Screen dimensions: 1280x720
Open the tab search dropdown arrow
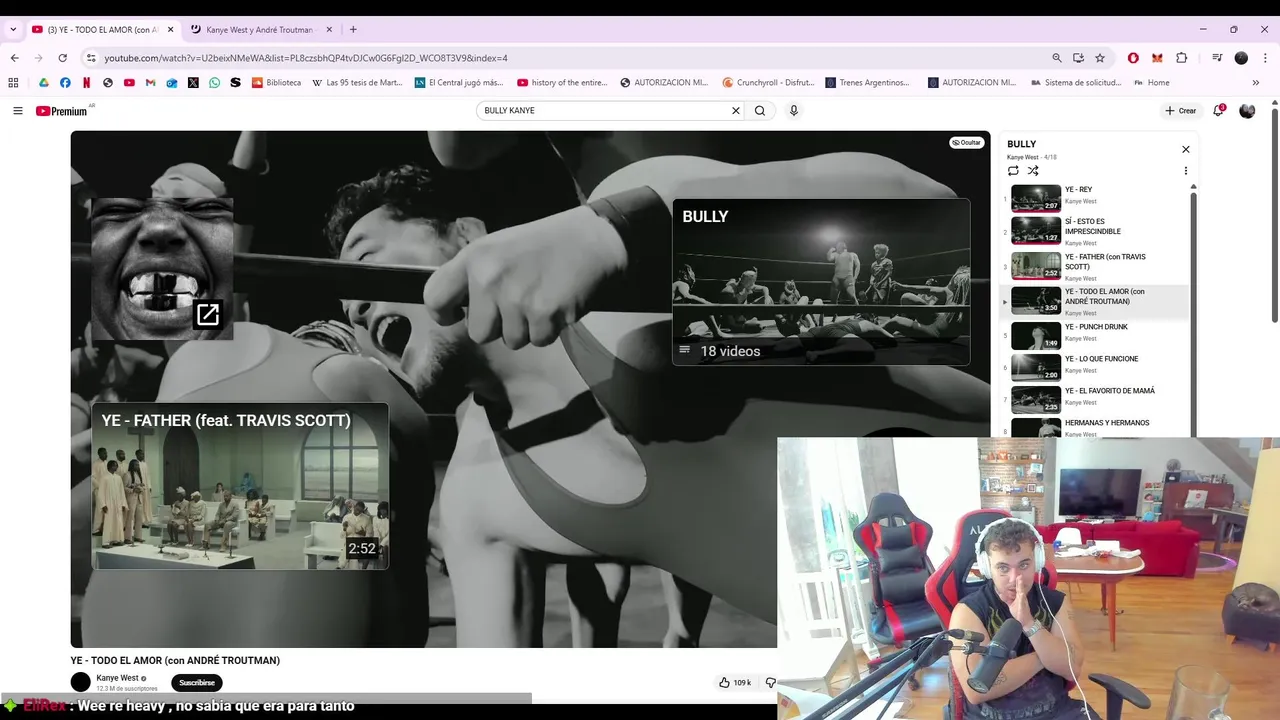coord(13,30)
